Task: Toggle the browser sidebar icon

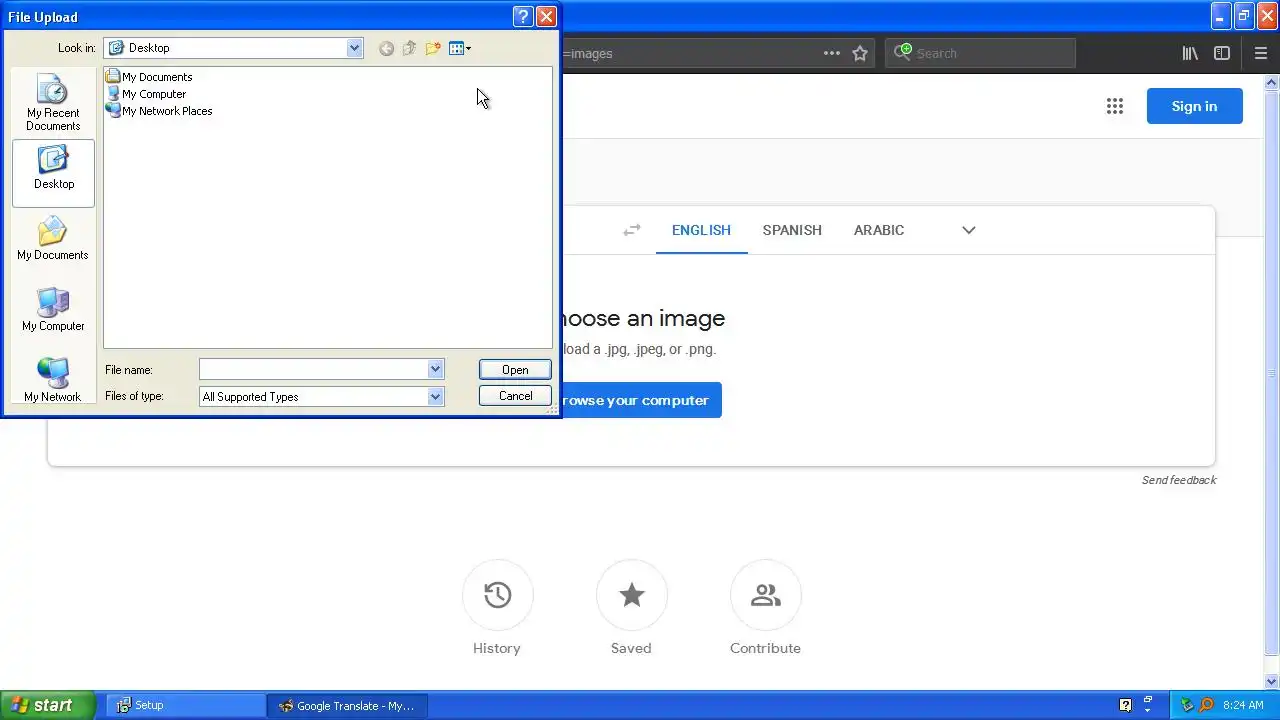Action: pos(1222,53)
